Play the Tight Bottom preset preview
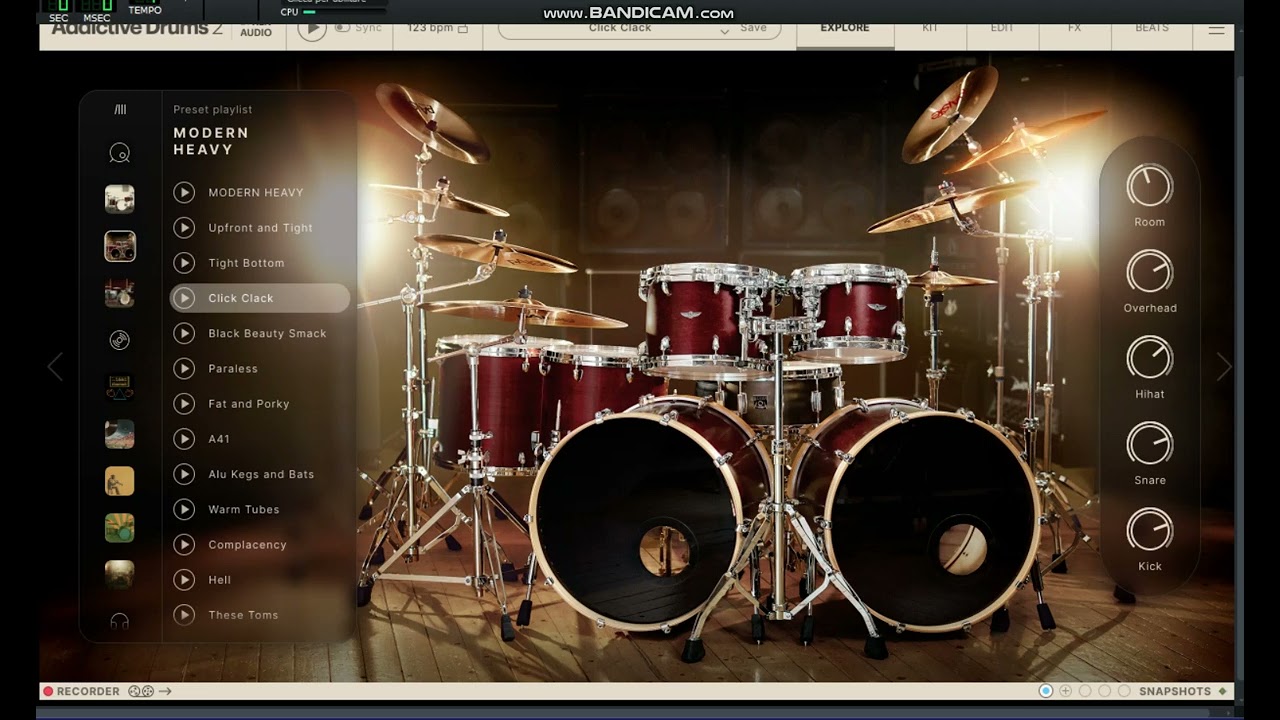 (x=184, y=262)
